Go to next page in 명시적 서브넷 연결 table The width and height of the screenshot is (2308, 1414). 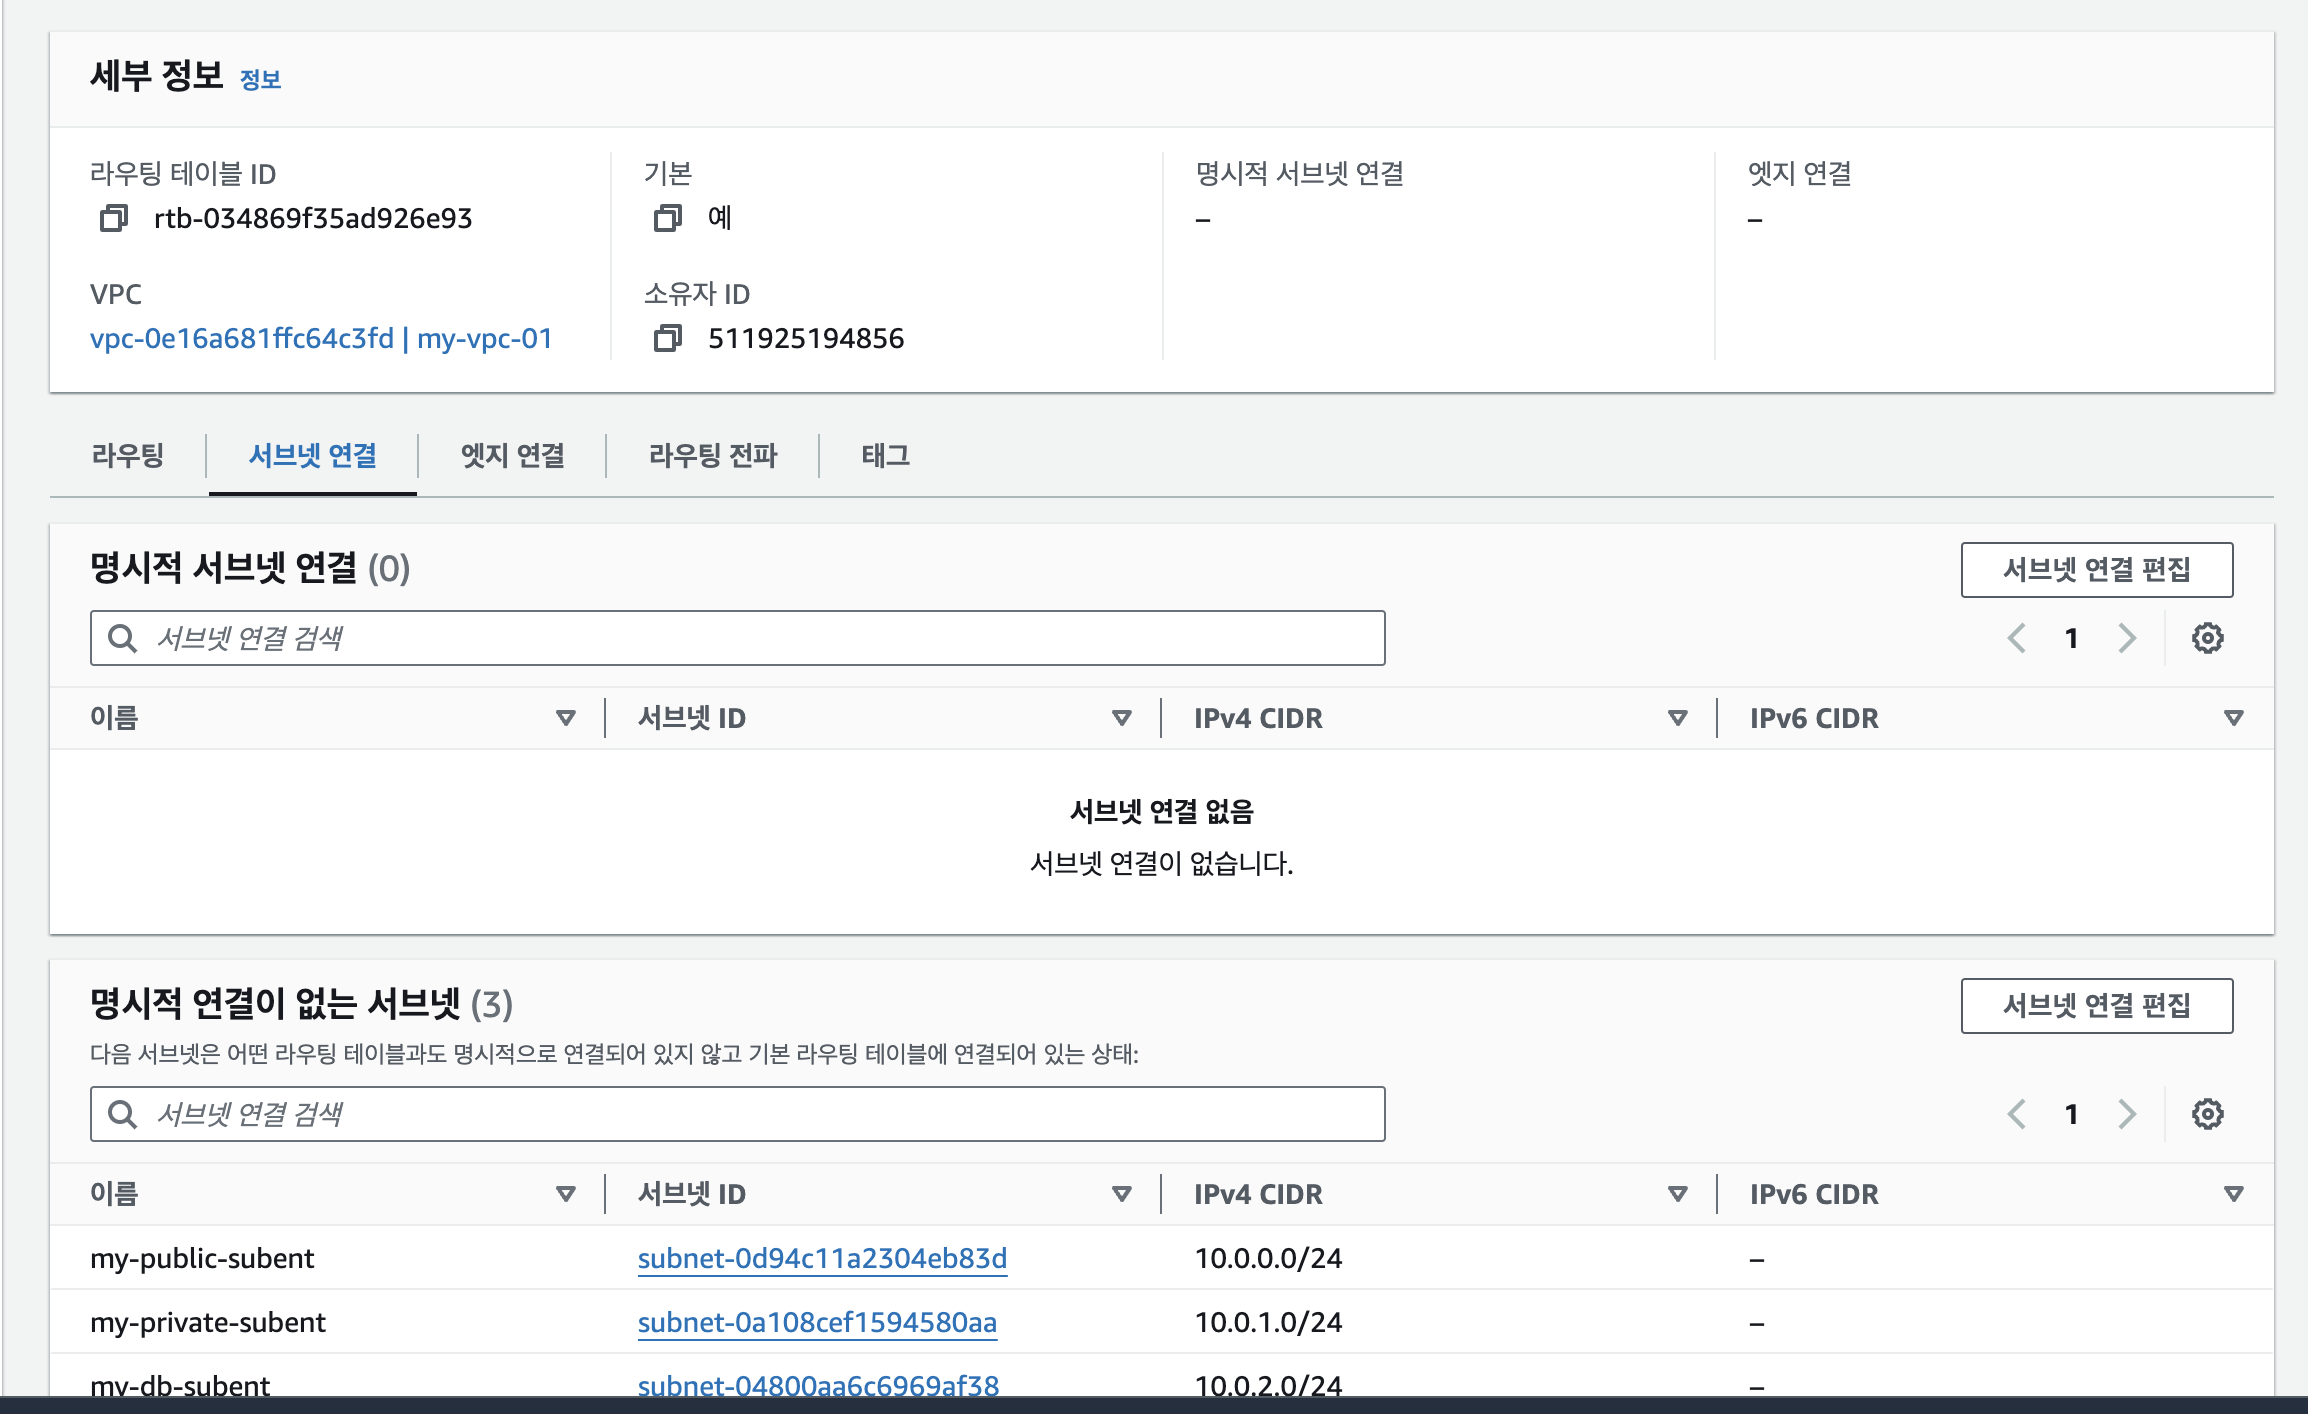click(2127, 638)
